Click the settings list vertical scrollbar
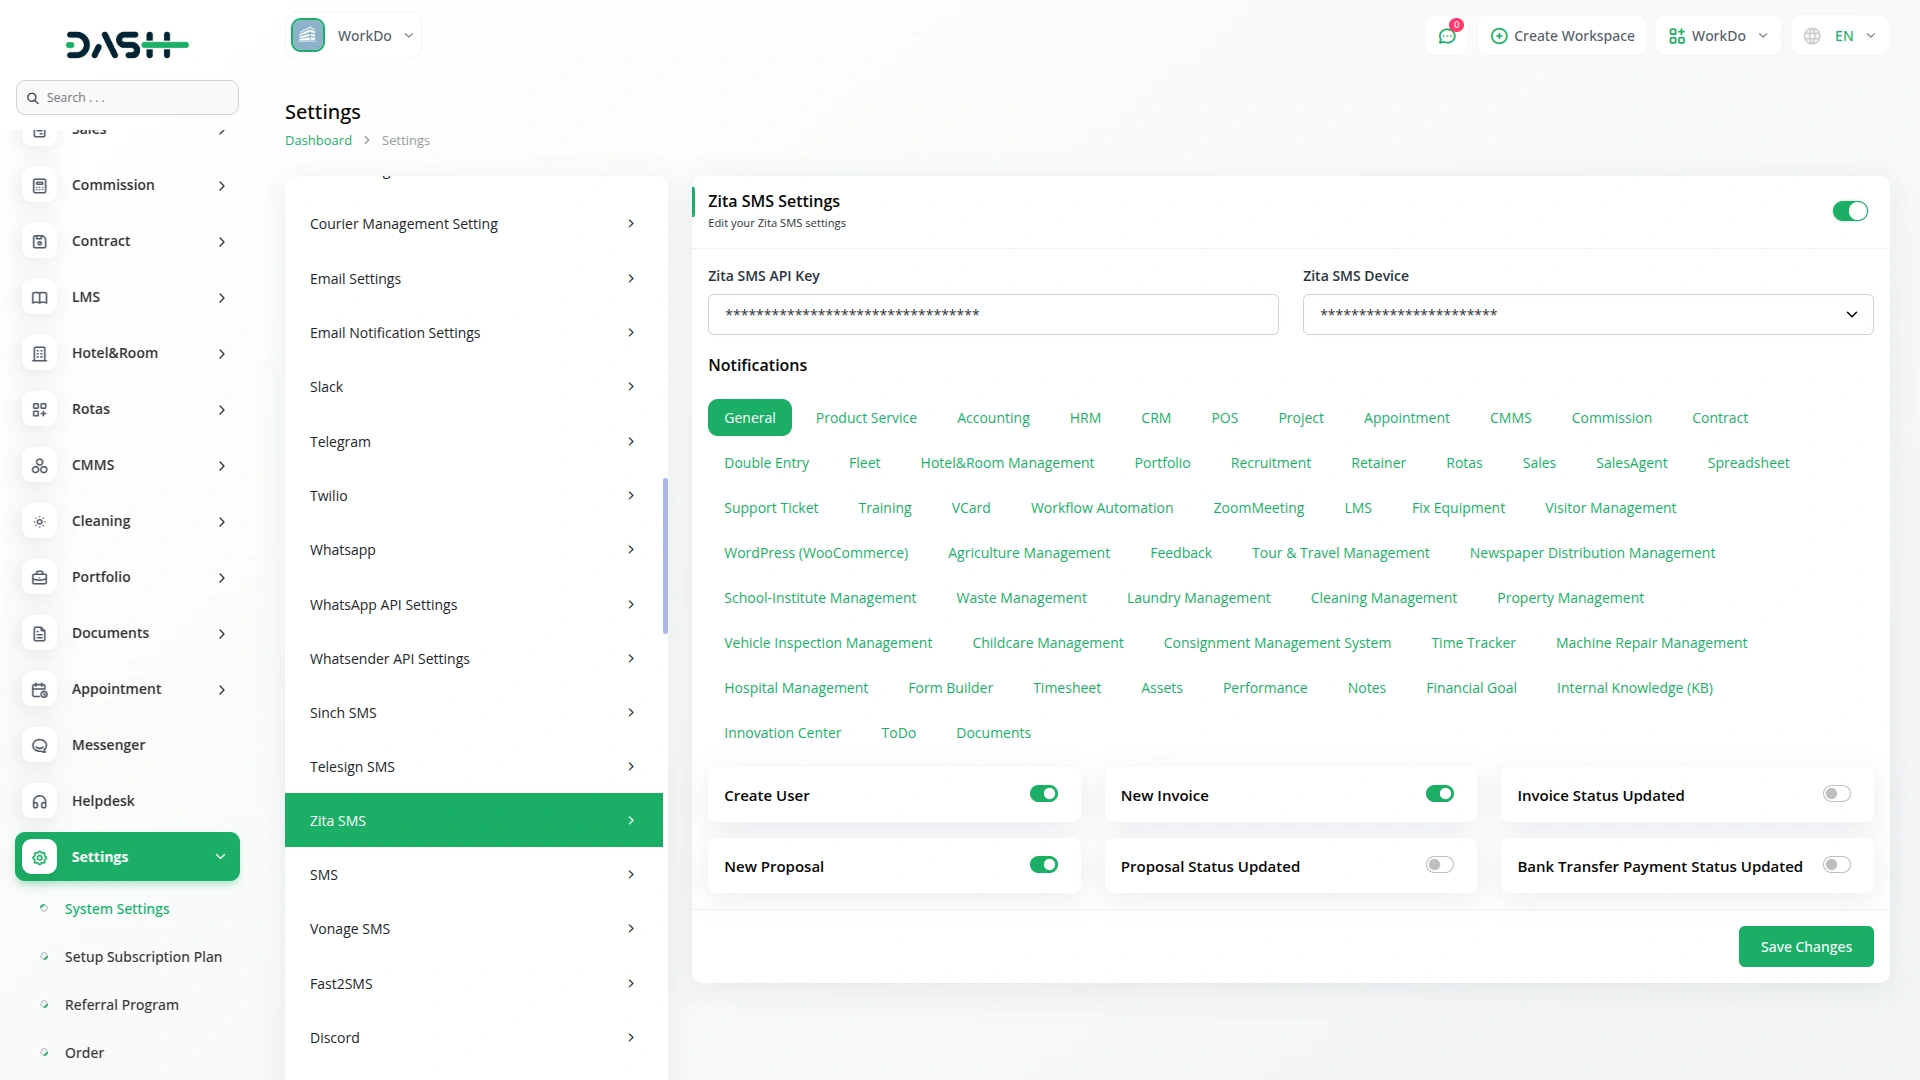Image resolution: width=1920 pixels, height=1080 pixels. [665, 555]
